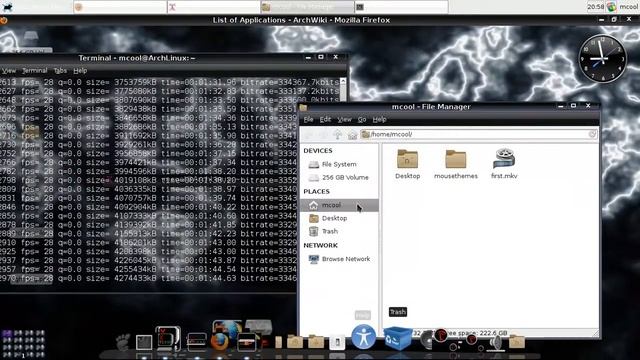Image resolution: width=640 pixels, height=360 pixels.
Task: Click the blue recycle bin dock icon
Action: point(398,338)
